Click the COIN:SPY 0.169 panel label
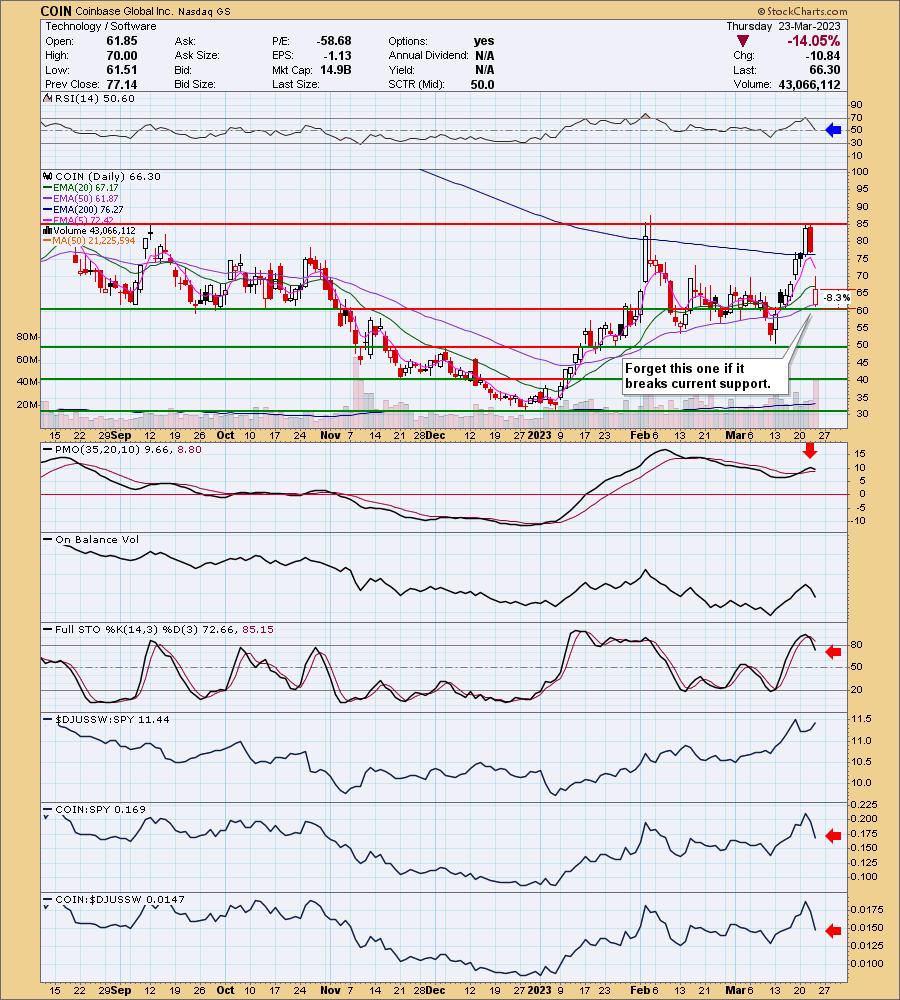This screenshot has height=1000, width=900. point(100,809)
